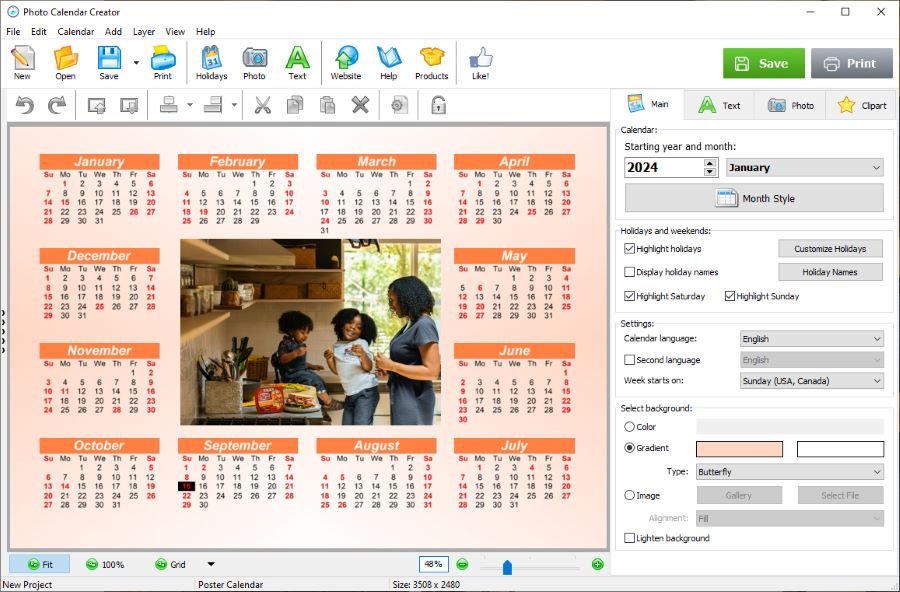Viewport: 900px width, 592px height.
Task: Uncheck Highlight Saturday
Action: (x=630, y=296)
